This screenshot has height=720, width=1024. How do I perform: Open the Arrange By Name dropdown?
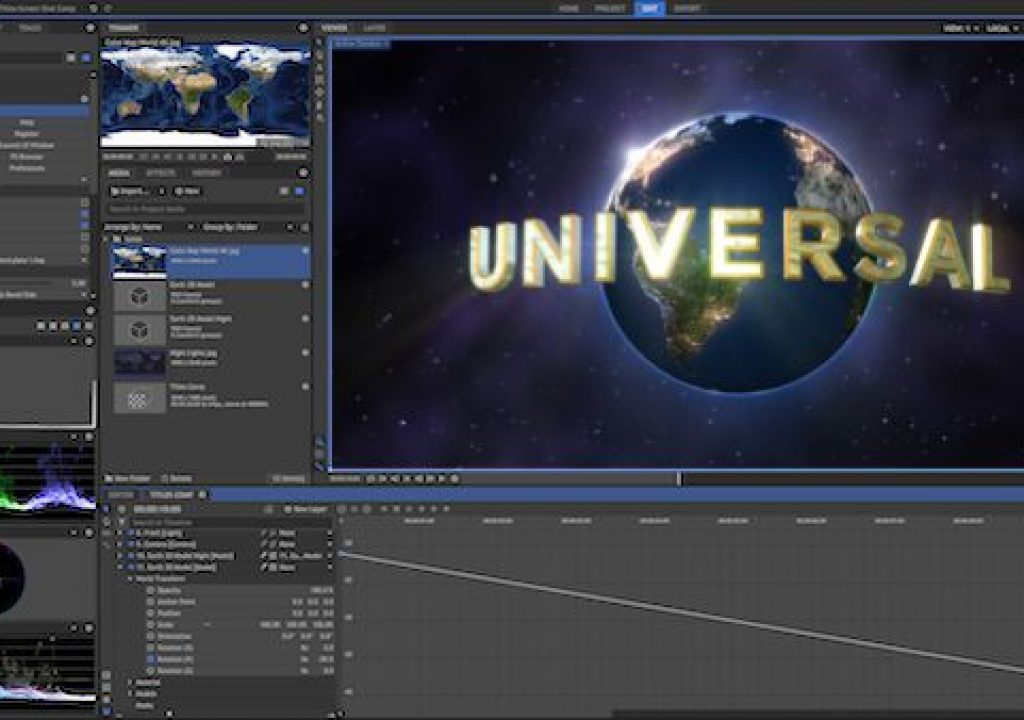pos(149,227)
